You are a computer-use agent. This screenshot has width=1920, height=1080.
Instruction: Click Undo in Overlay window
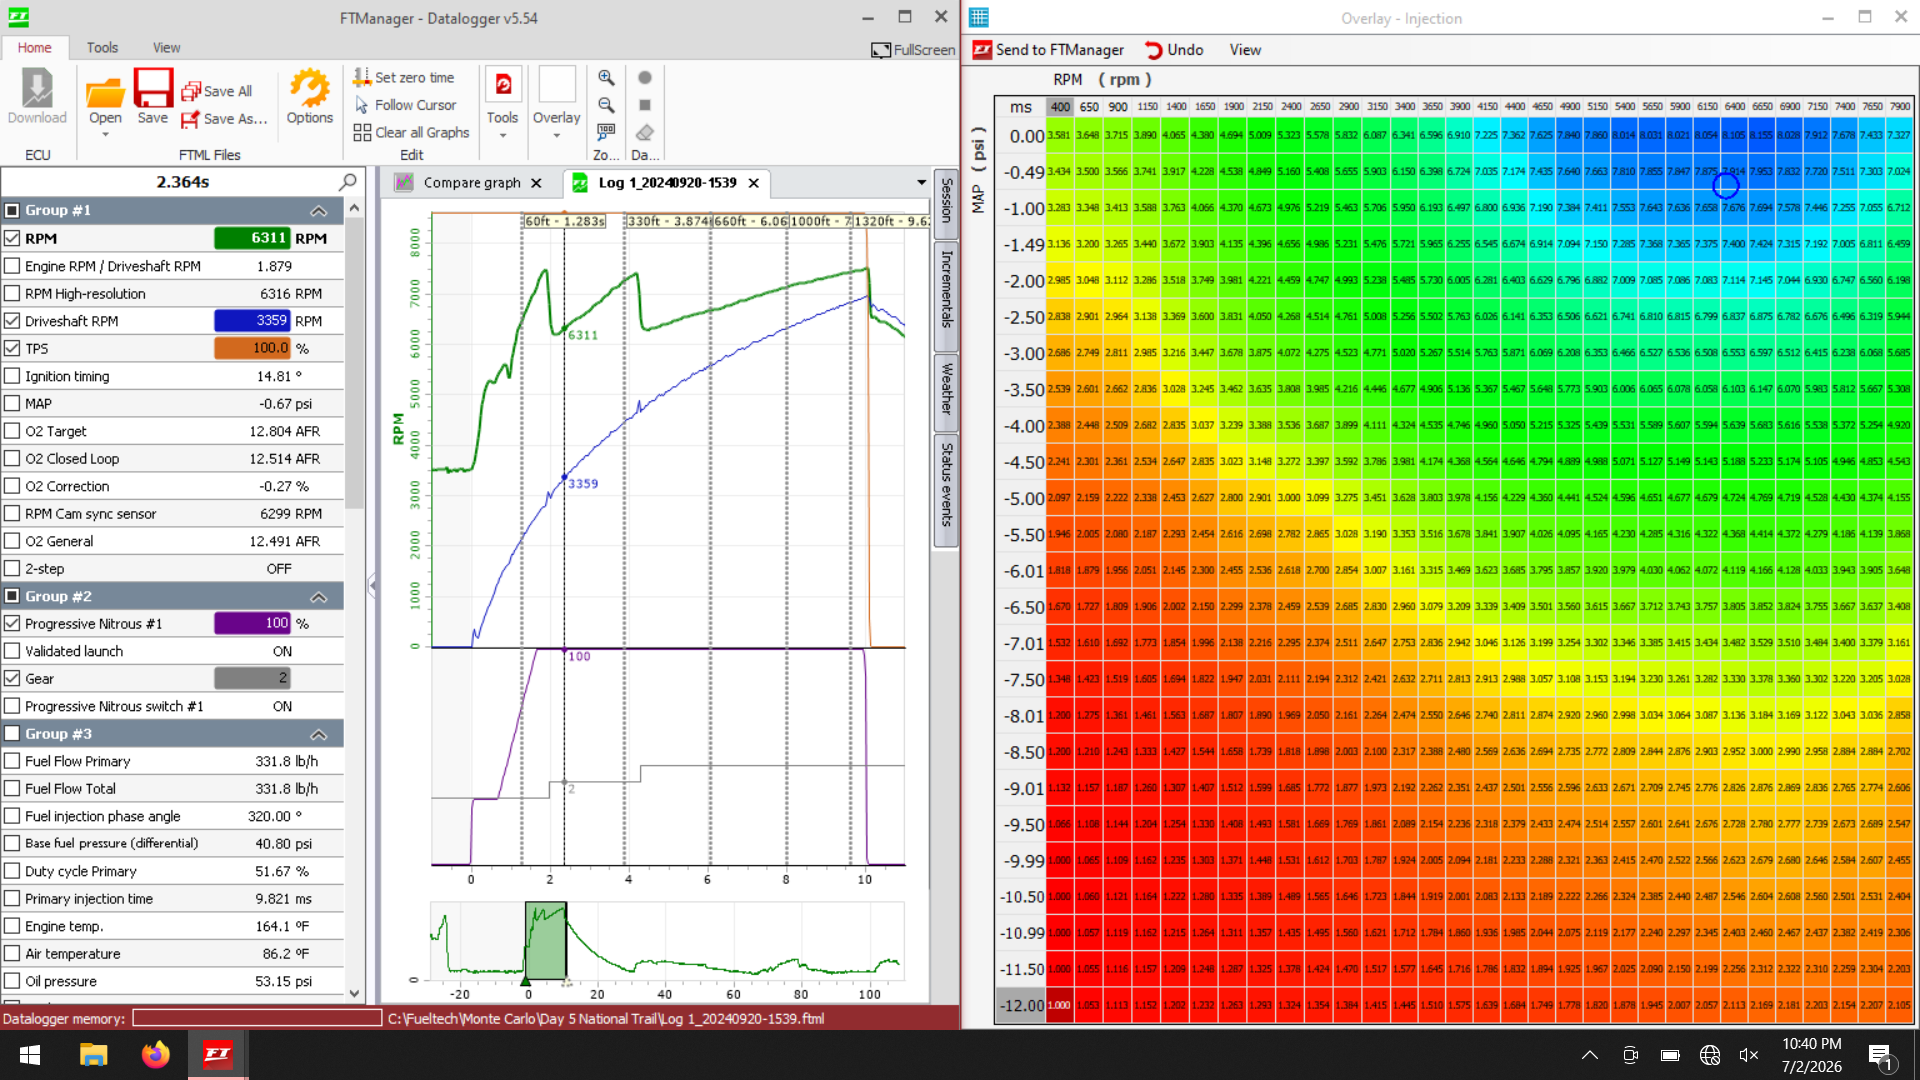click(1174, 49)
